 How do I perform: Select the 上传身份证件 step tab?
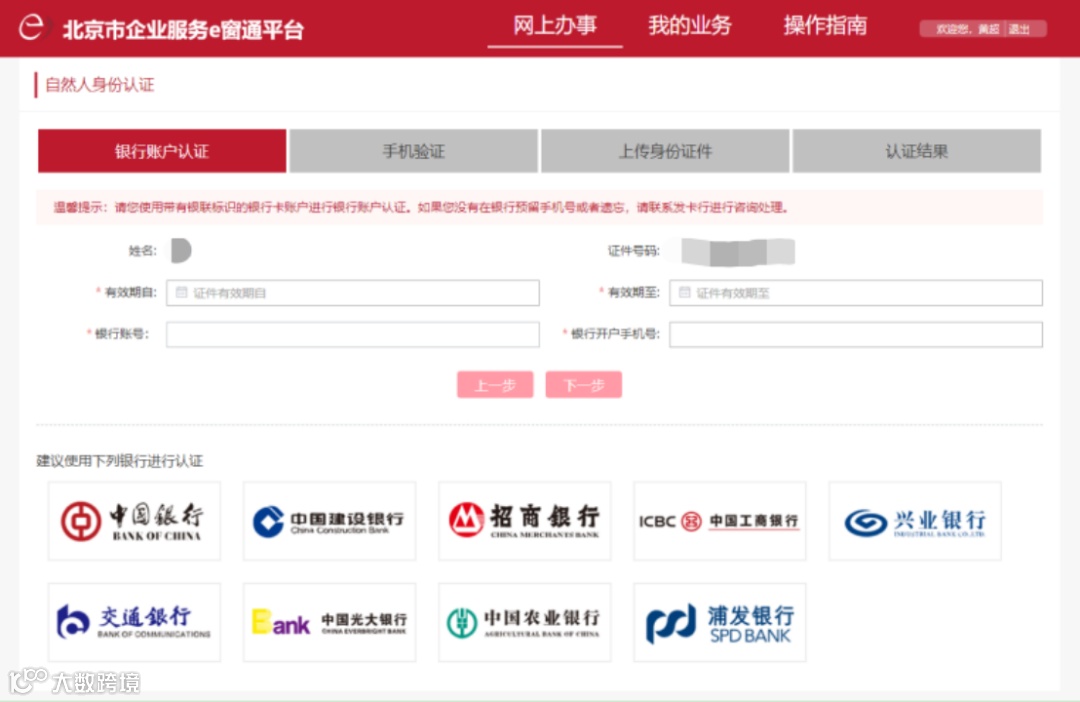tap(665, 151)
